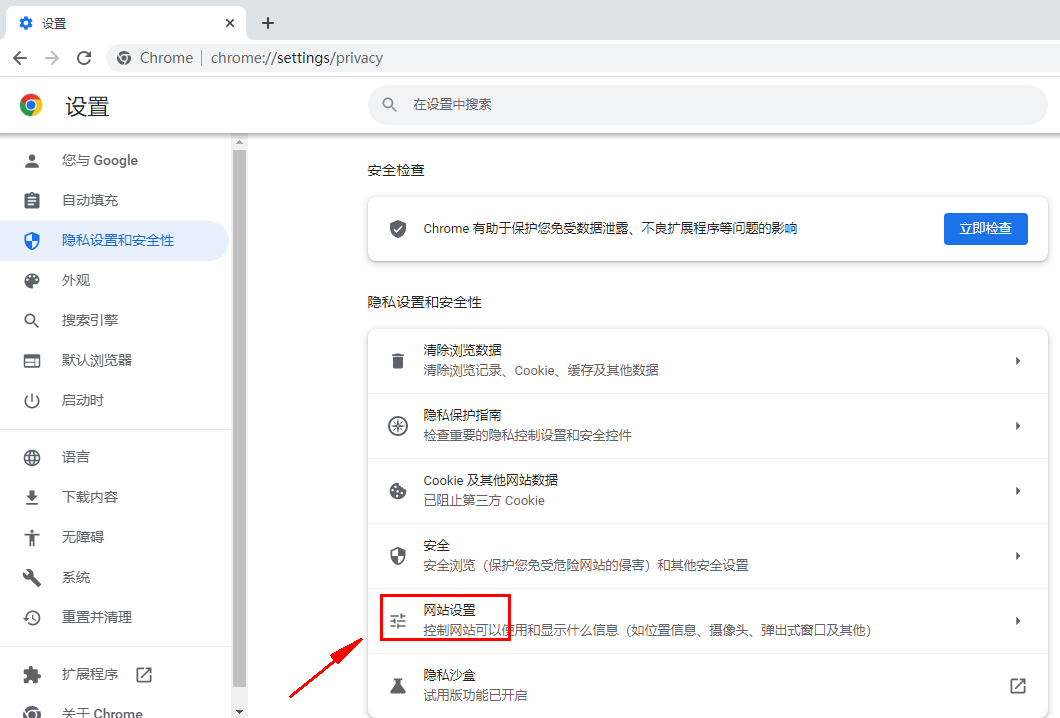The width and height of the screenshot is (1060, 718).
Task: Click the Chrome site info icon in address bar
Action: coord(124,58)
